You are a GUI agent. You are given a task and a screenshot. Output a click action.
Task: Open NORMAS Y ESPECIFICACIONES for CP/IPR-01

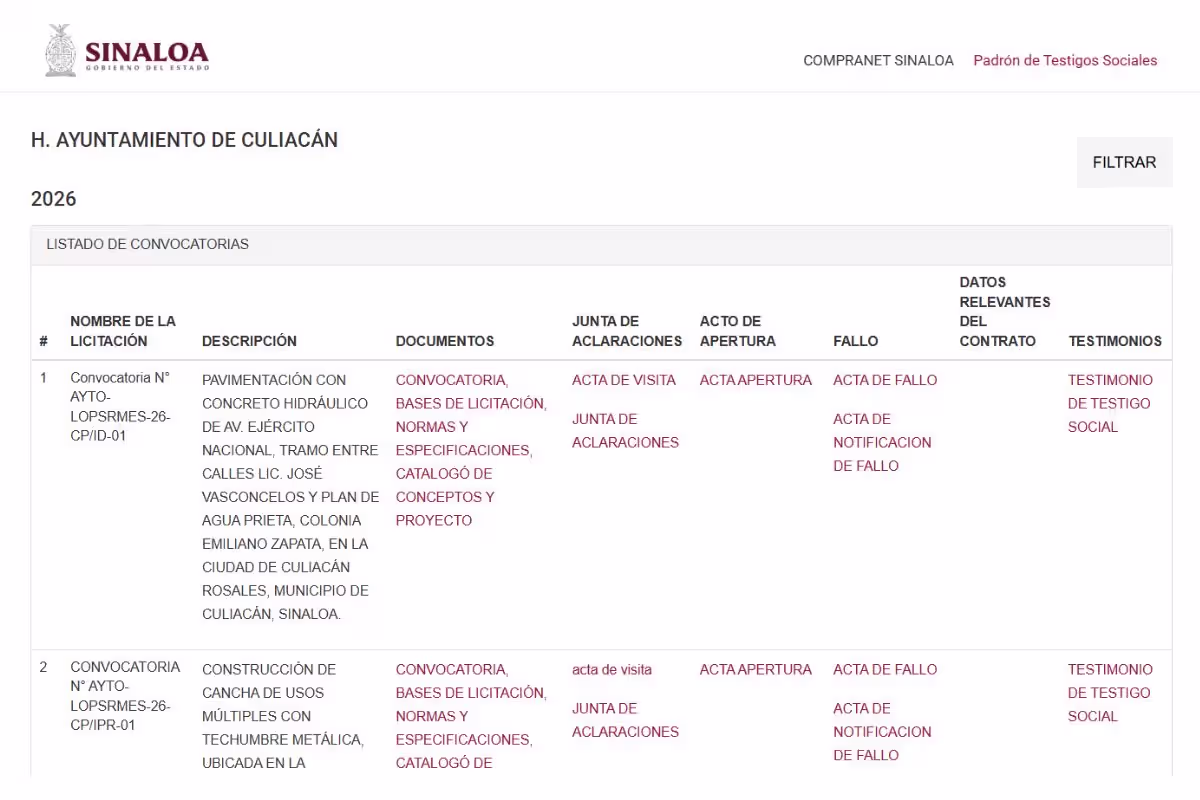pyautogui.click(x=464, y=727)
